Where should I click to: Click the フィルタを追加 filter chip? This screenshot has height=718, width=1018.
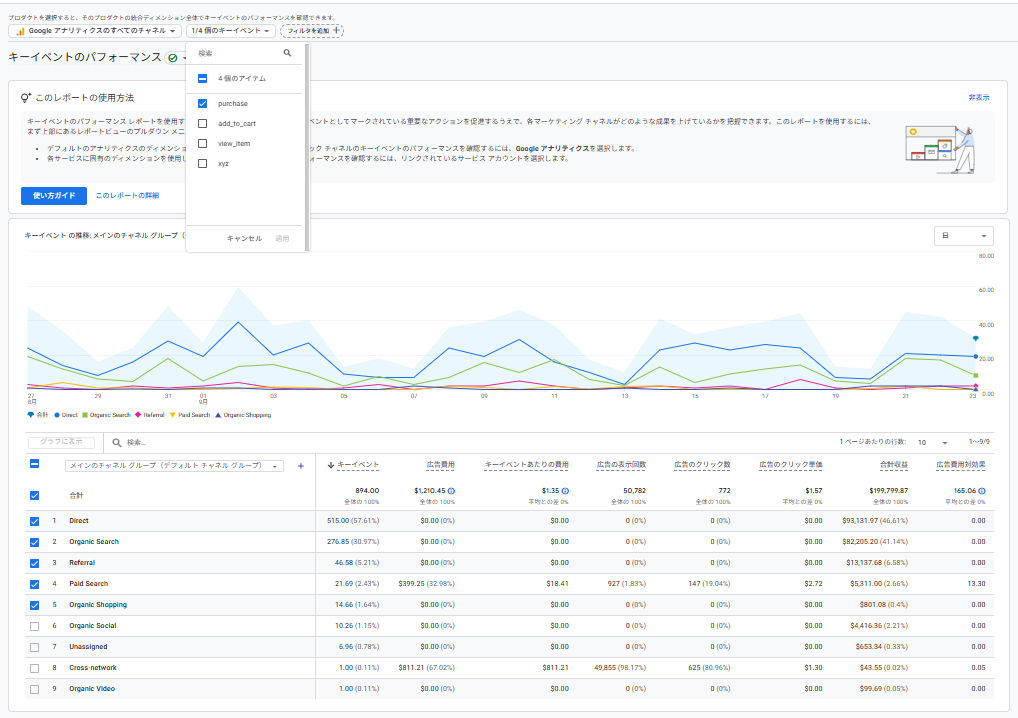[312, 31]
